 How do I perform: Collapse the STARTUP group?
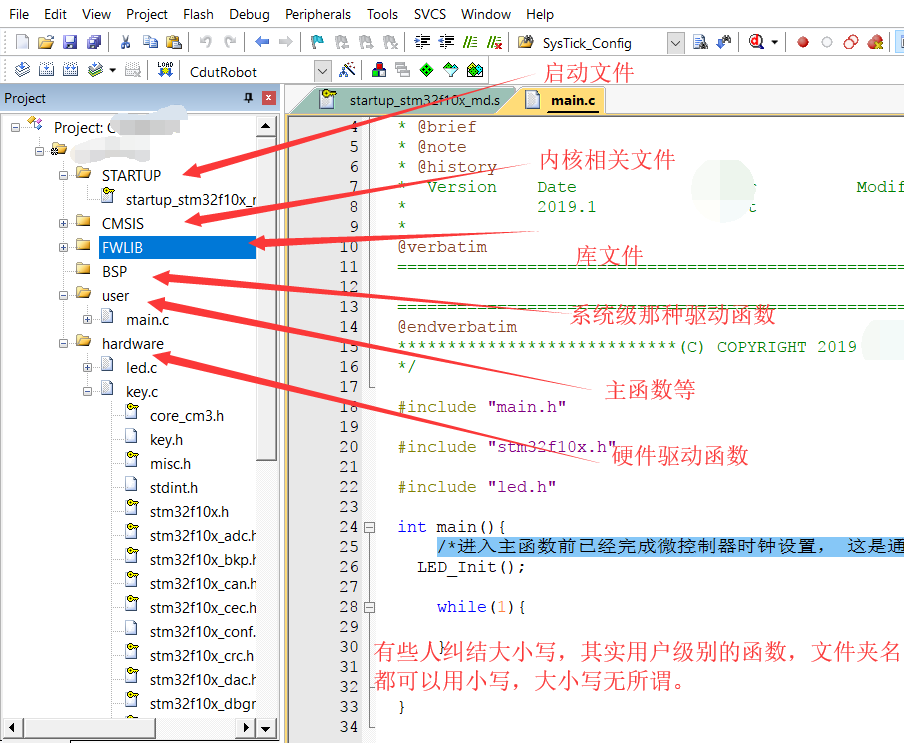pos(63,175)
